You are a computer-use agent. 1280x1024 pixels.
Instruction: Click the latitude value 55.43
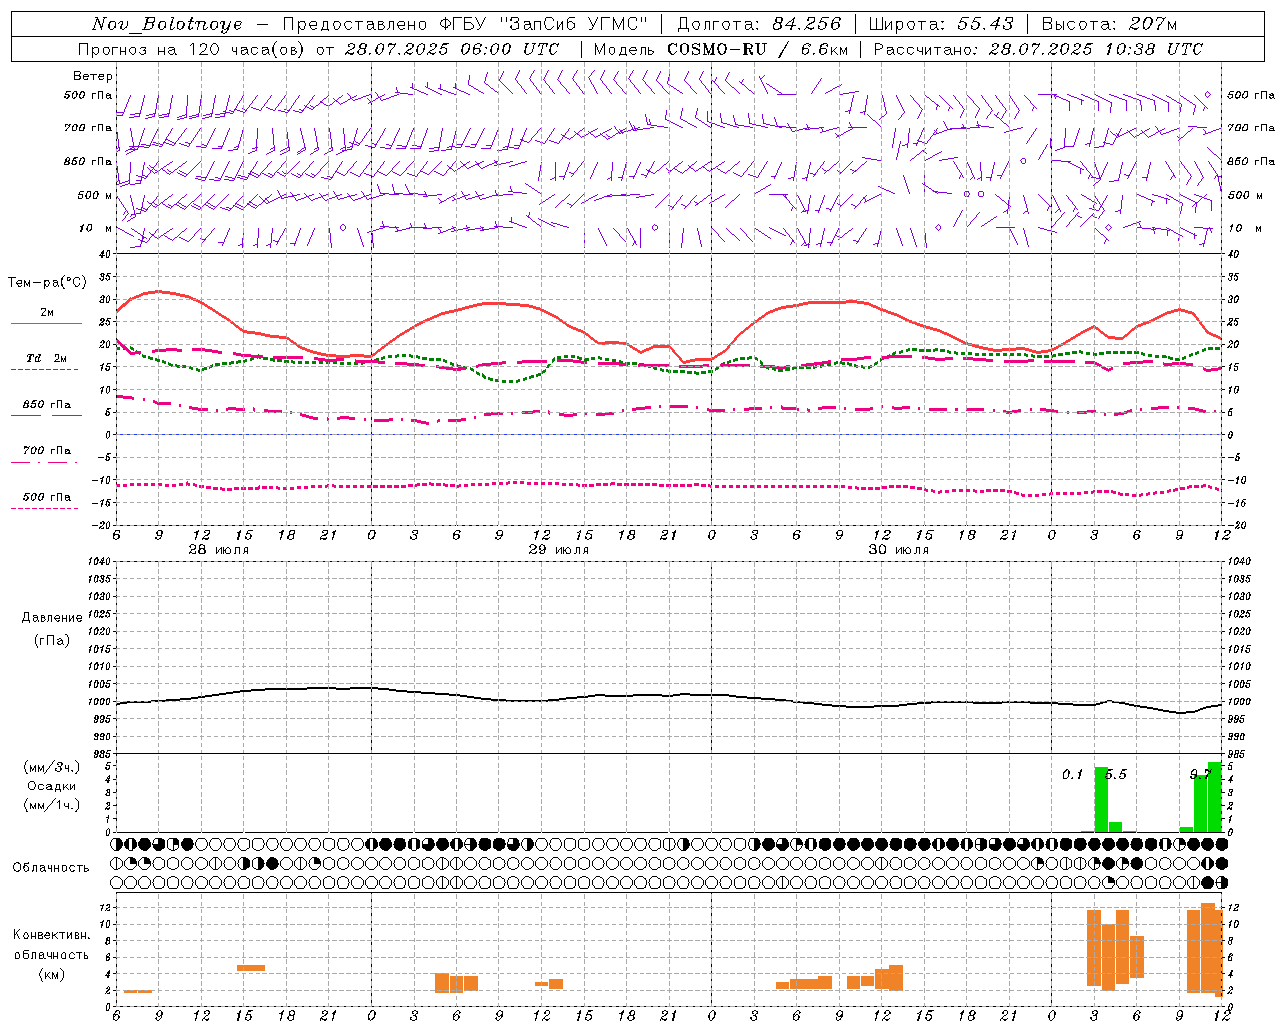[985, 24]
